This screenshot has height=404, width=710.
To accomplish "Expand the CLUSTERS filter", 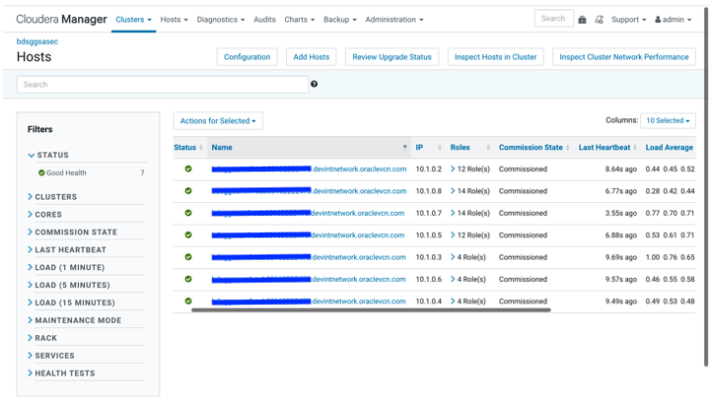I will [x=52, y=197].
